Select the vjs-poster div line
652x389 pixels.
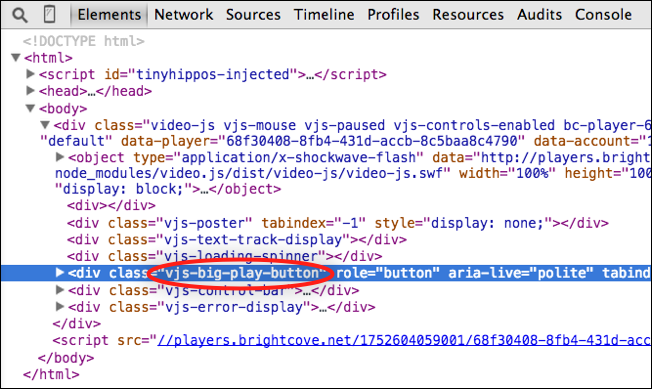(x=337, y=223)
